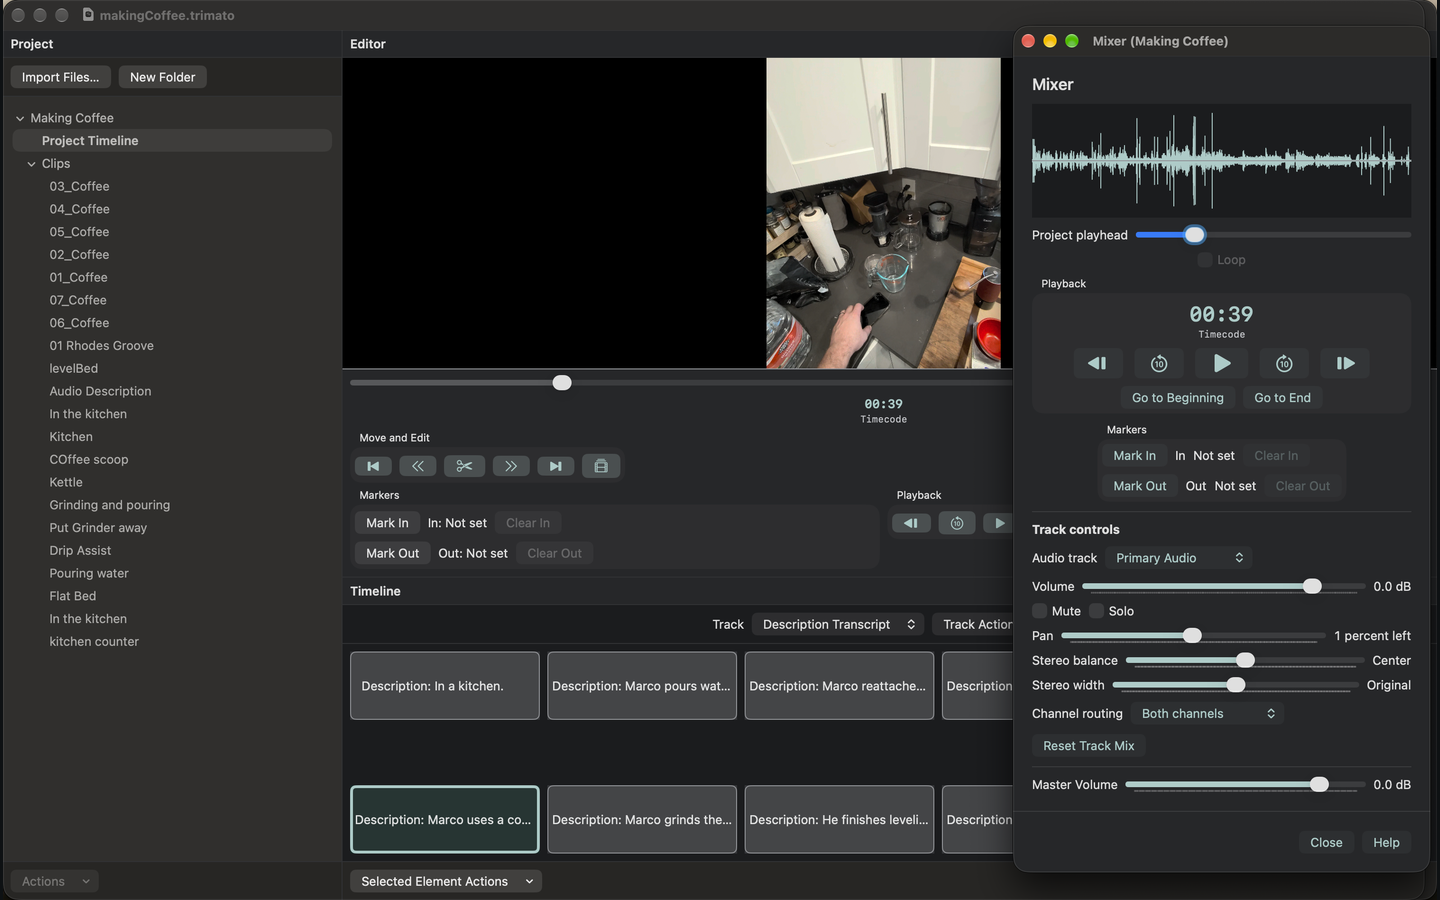
Task: Open the Actions dropdown under the project list
Action: click(x=55, y=881)
